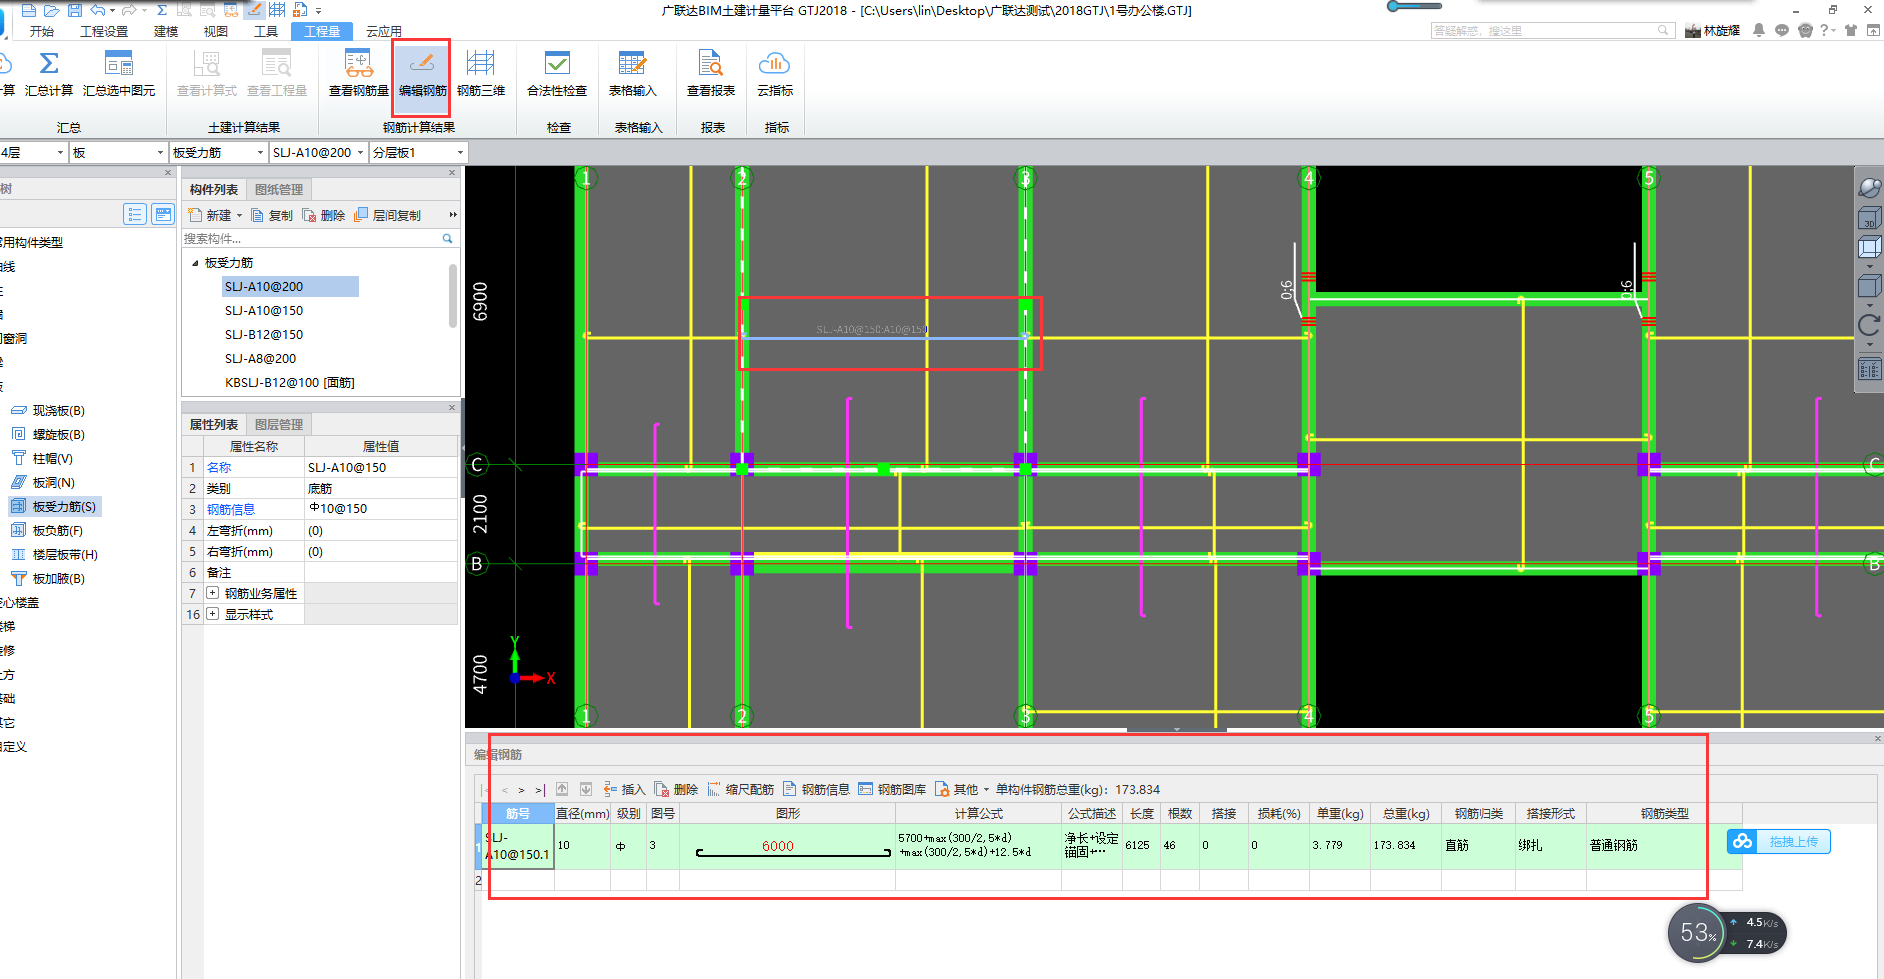Open 钢筋图库 in the rebar editor
This screenshot has height=979, width=1884.
(893, 789)
